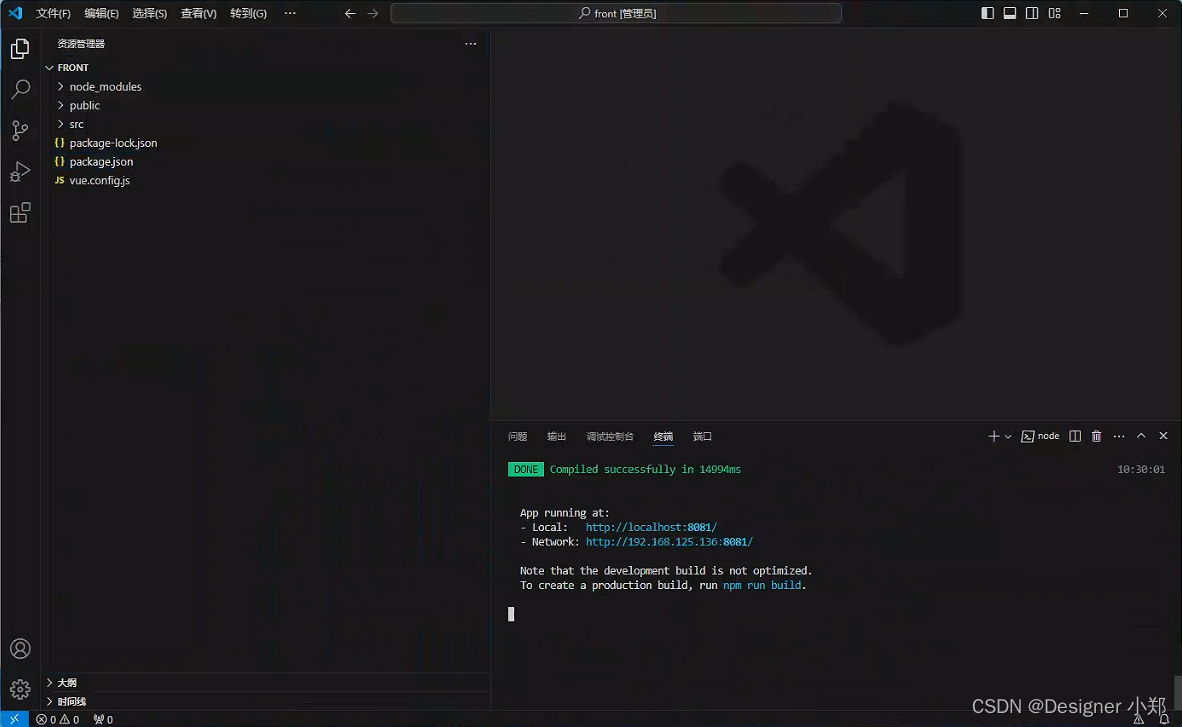Open the Explorer view in activity bar
This screenshot has width=1182, height=727.
(20, 49)
